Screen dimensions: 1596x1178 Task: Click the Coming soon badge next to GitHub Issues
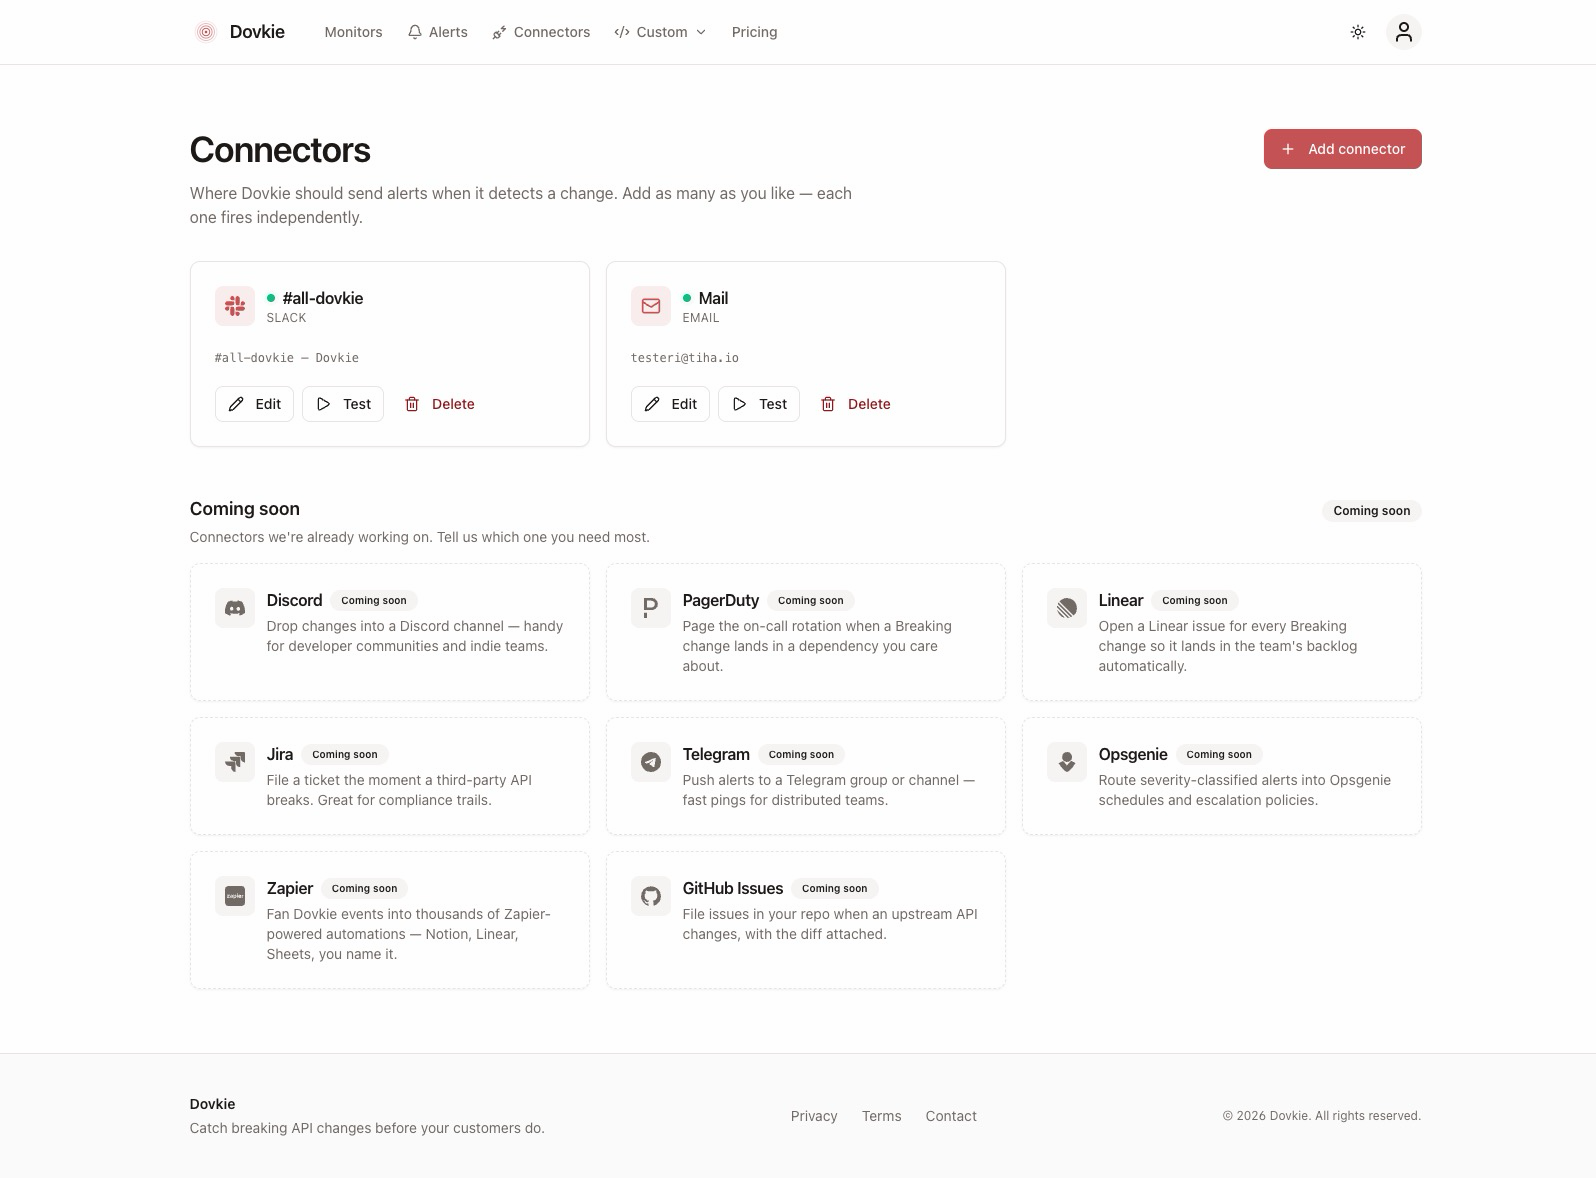tap(834, 889)
